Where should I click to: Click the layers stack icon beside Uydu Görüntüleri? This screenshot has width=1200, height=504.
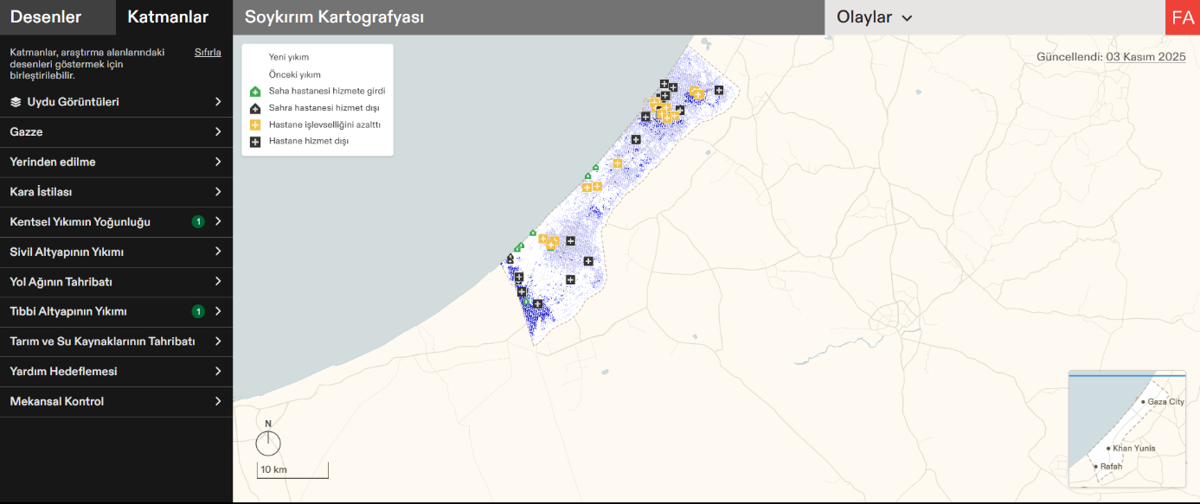[16, 102]
